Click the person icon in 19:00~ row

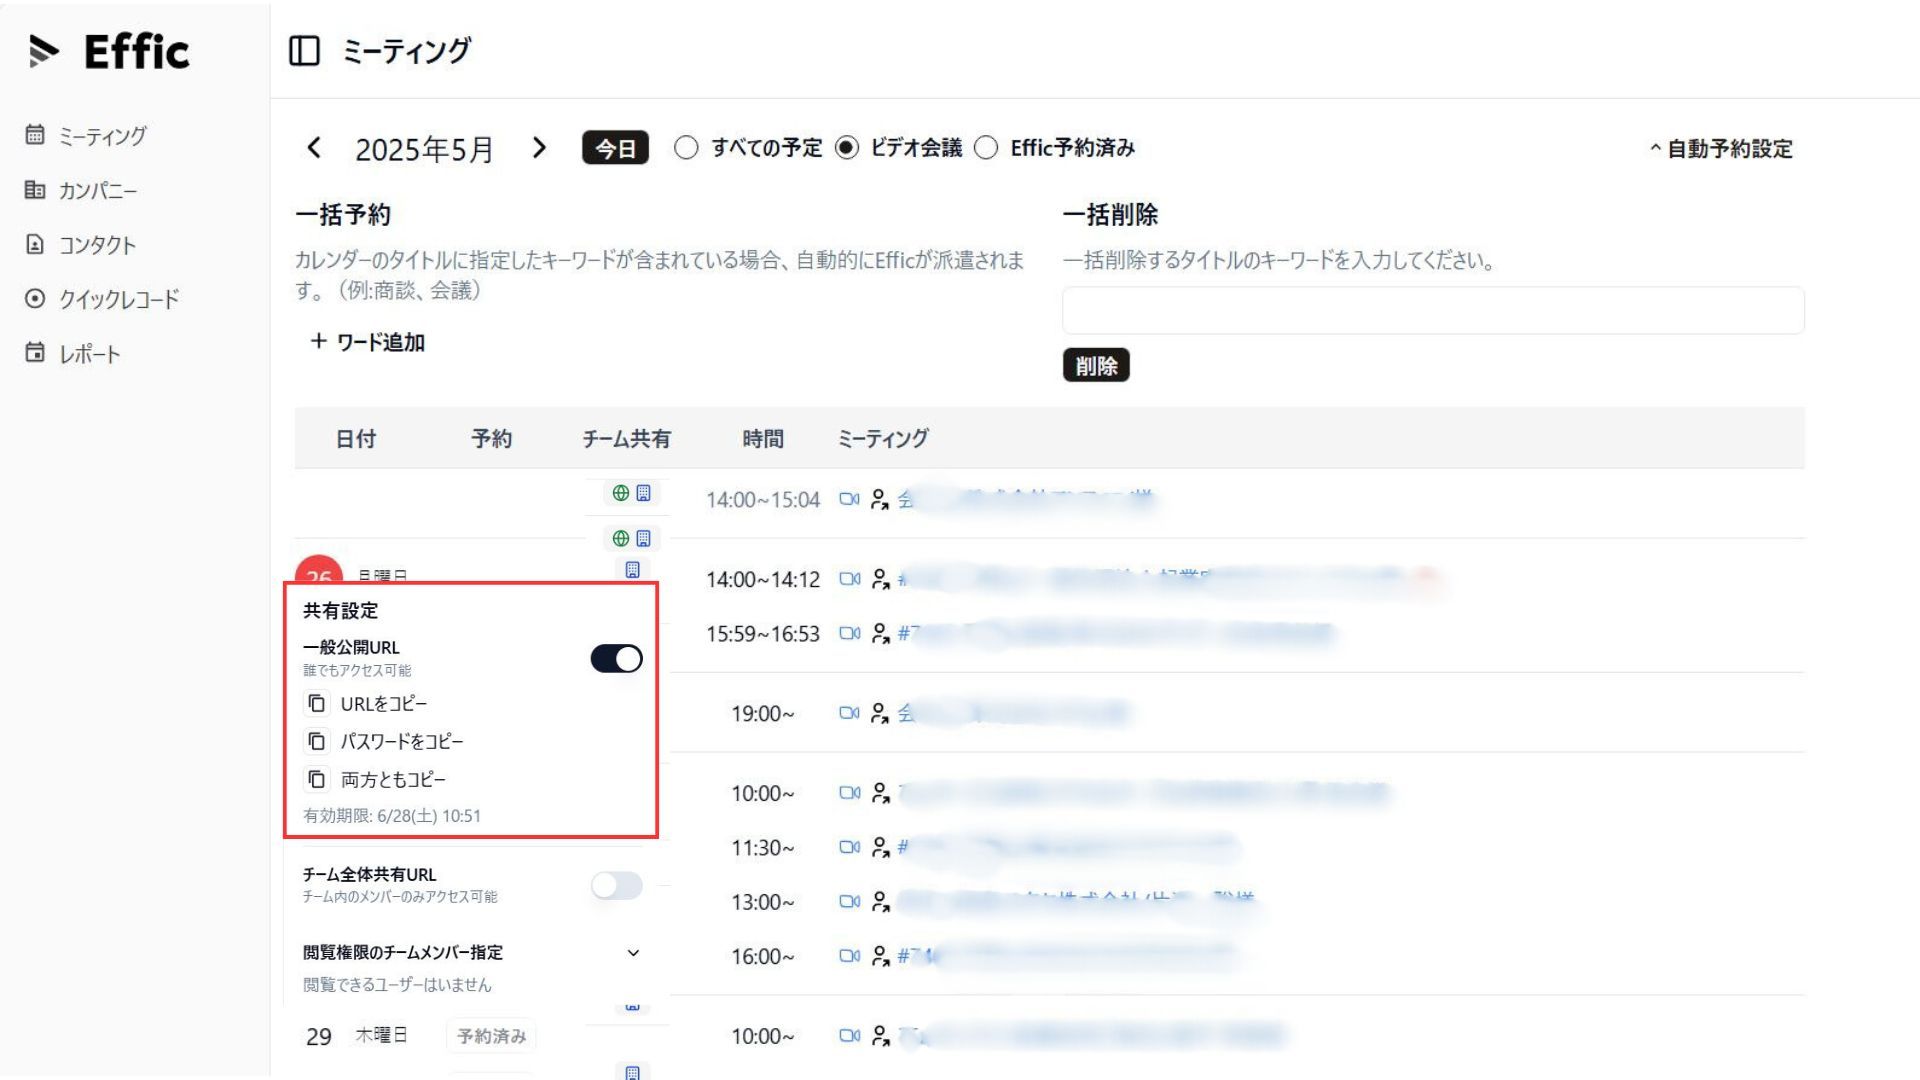tap(880, 713)
